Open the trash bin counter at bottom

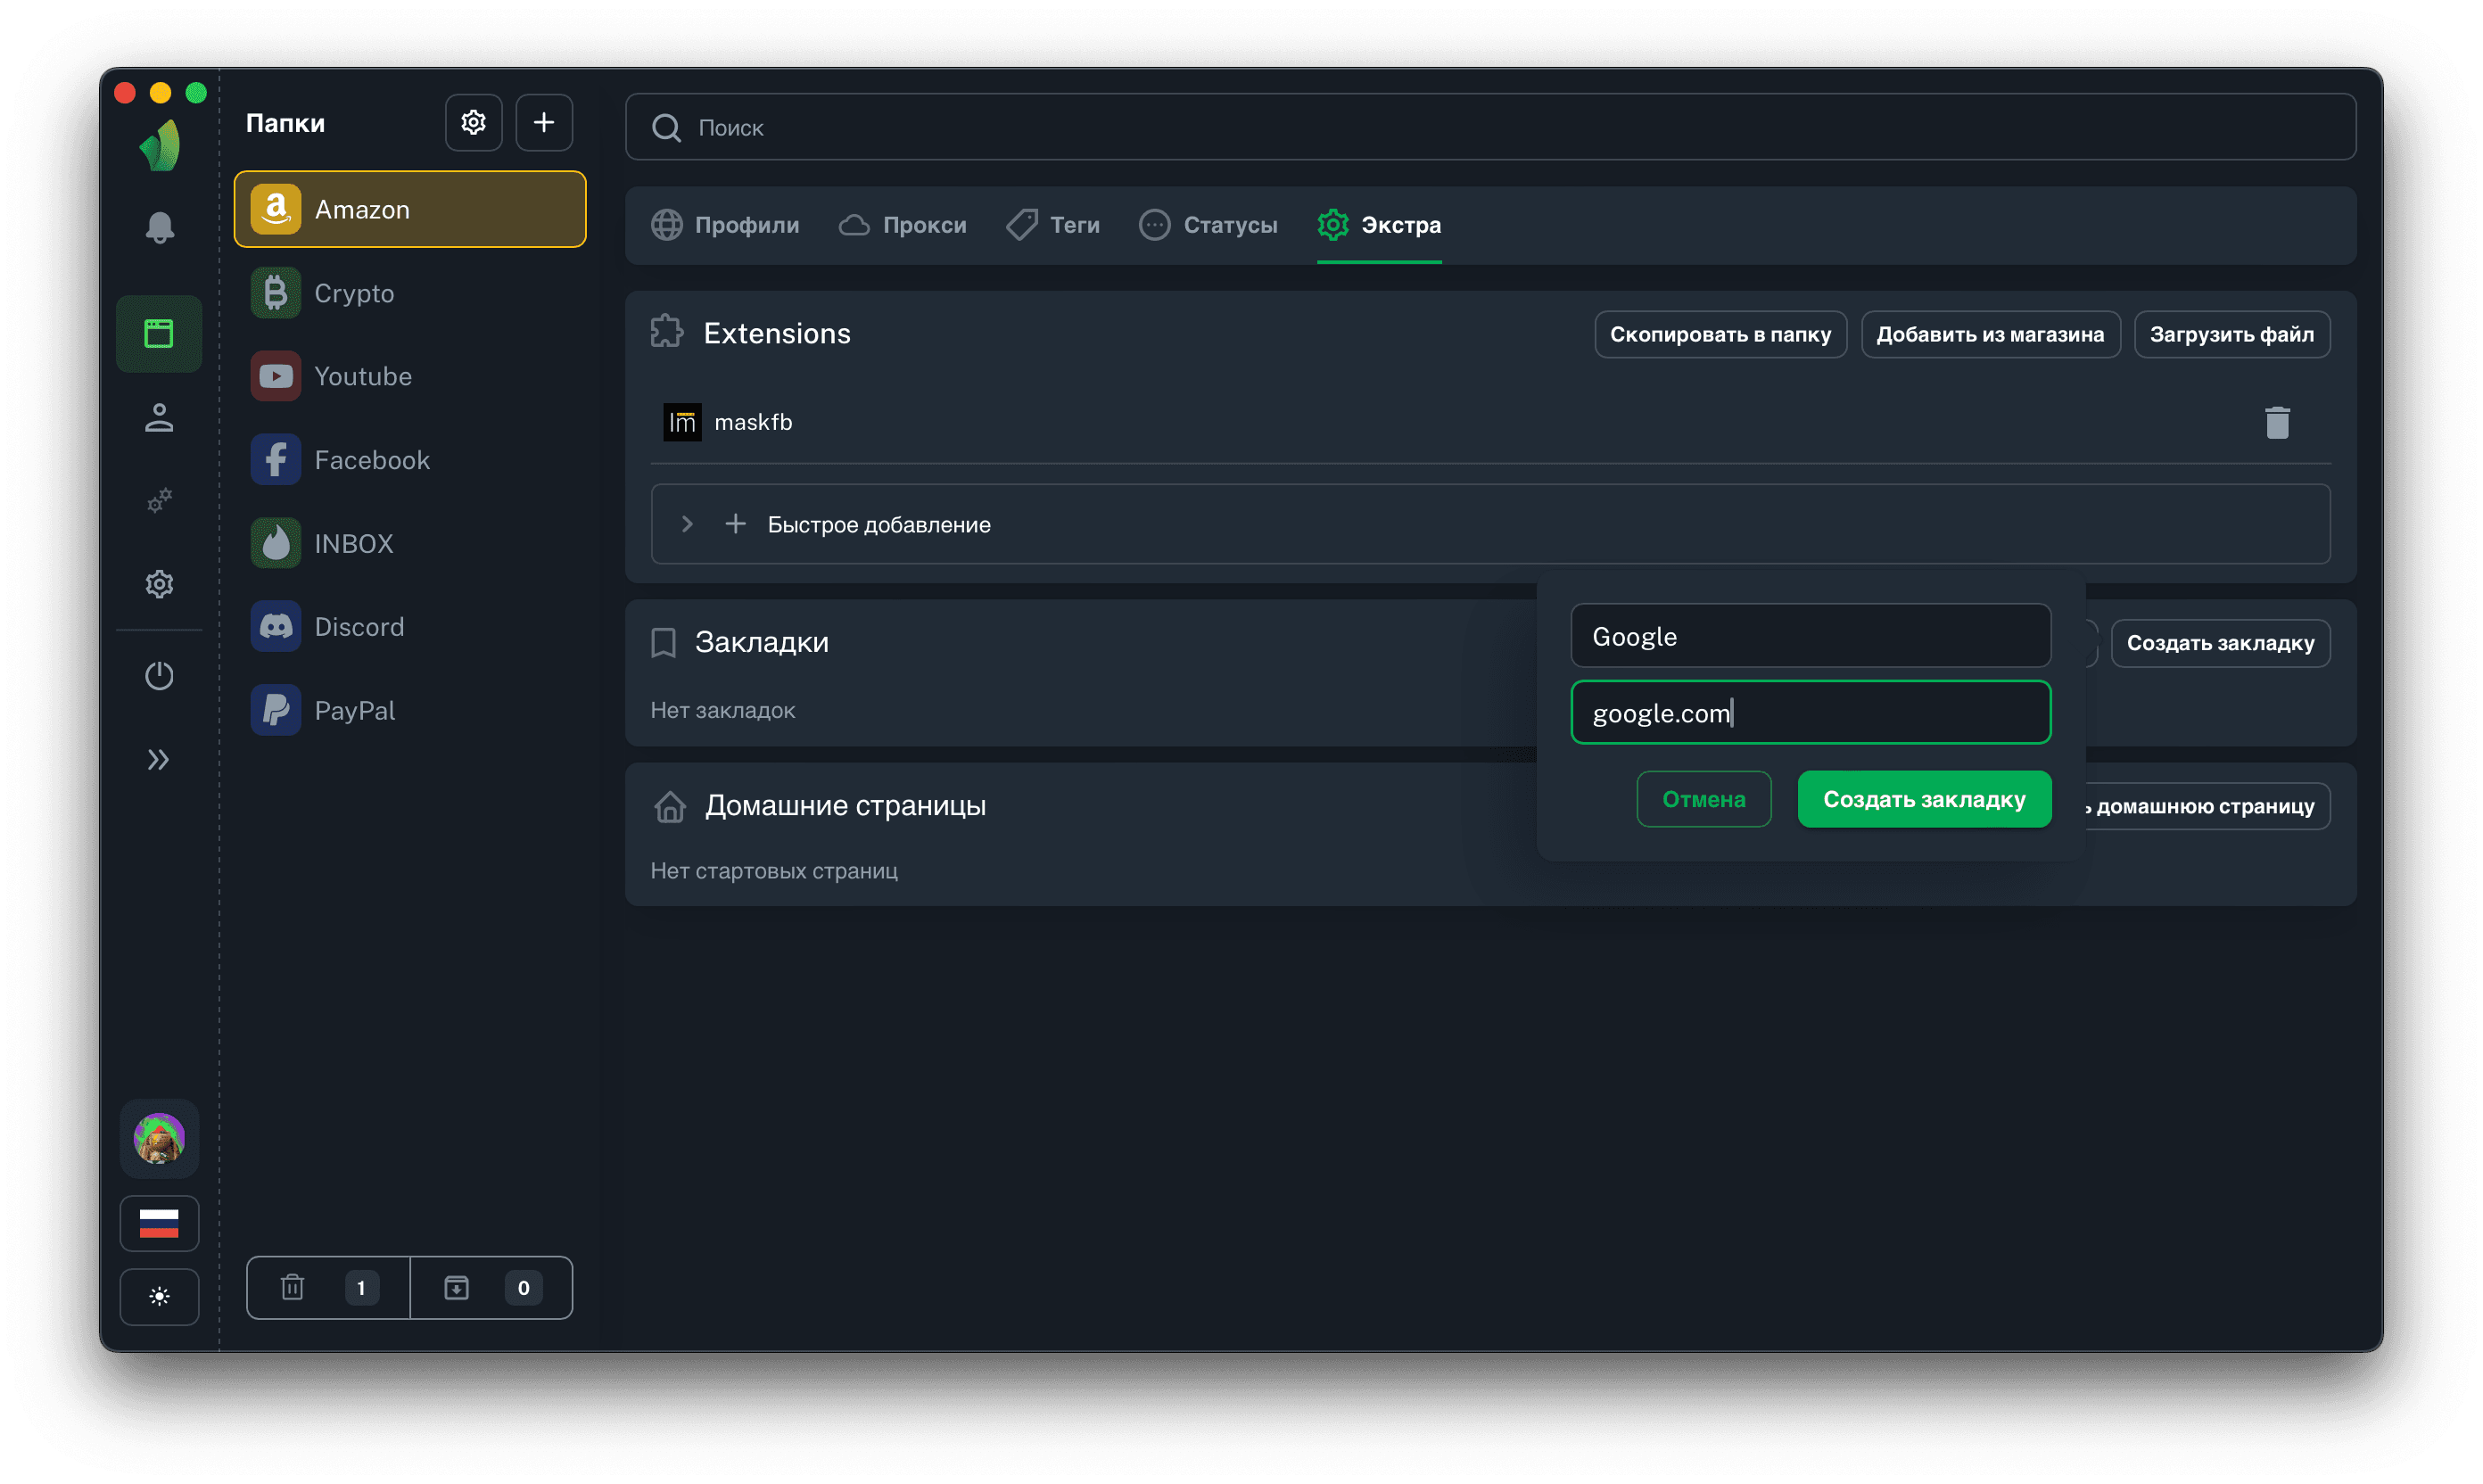point(328,1288)
